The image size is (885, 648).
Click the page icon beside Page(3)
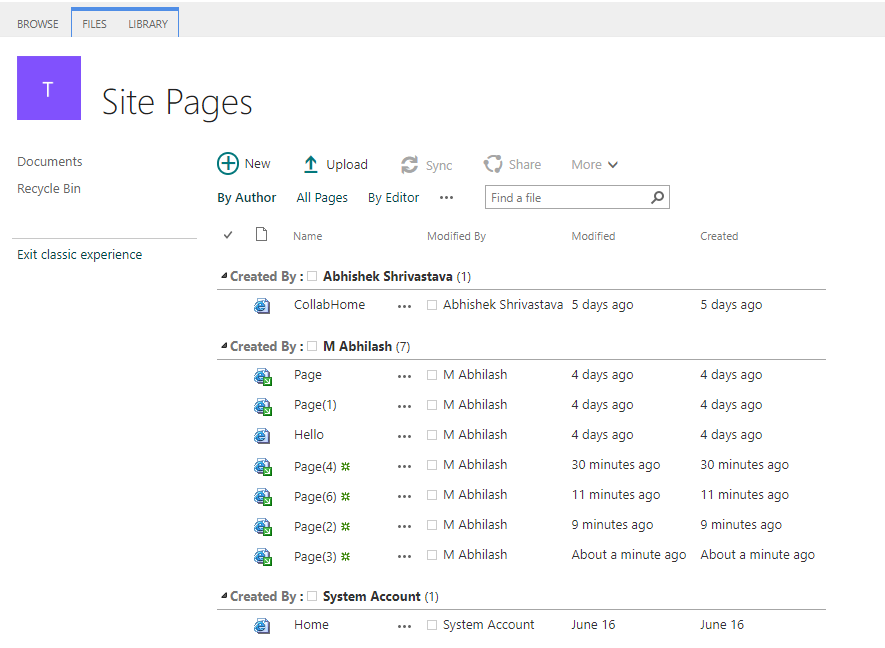click(262, 557)
